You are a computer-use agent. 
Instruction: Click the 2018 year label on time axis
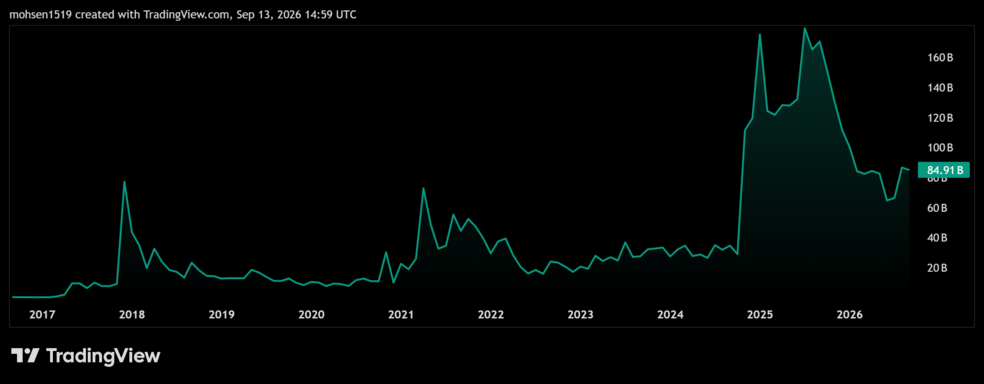132,314
